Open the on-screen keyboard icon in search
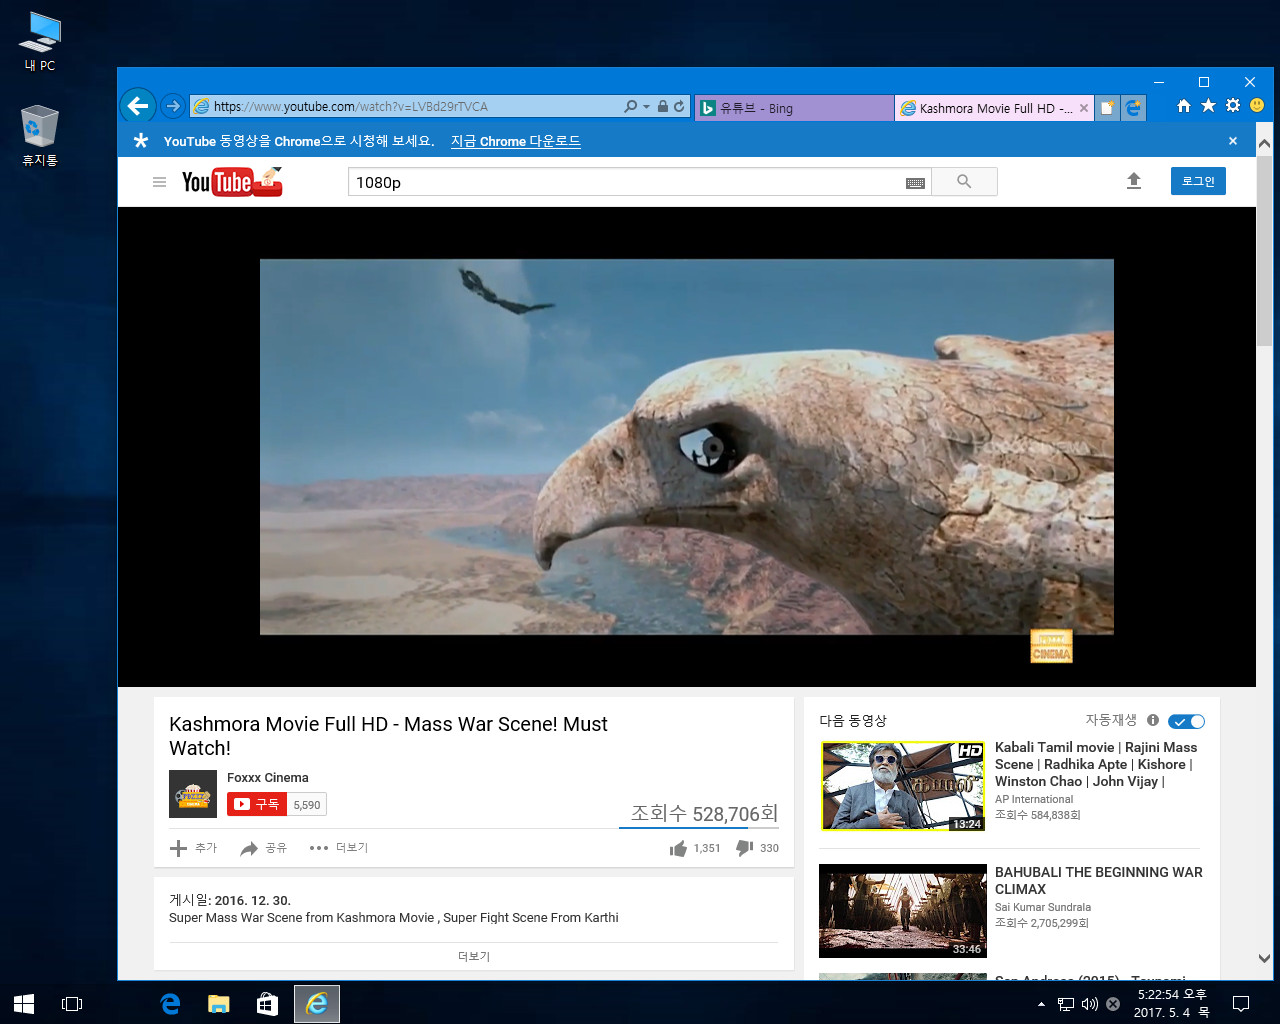Image resolution: width=1280 pixels, height=1024 pixels. coord(915,183)
